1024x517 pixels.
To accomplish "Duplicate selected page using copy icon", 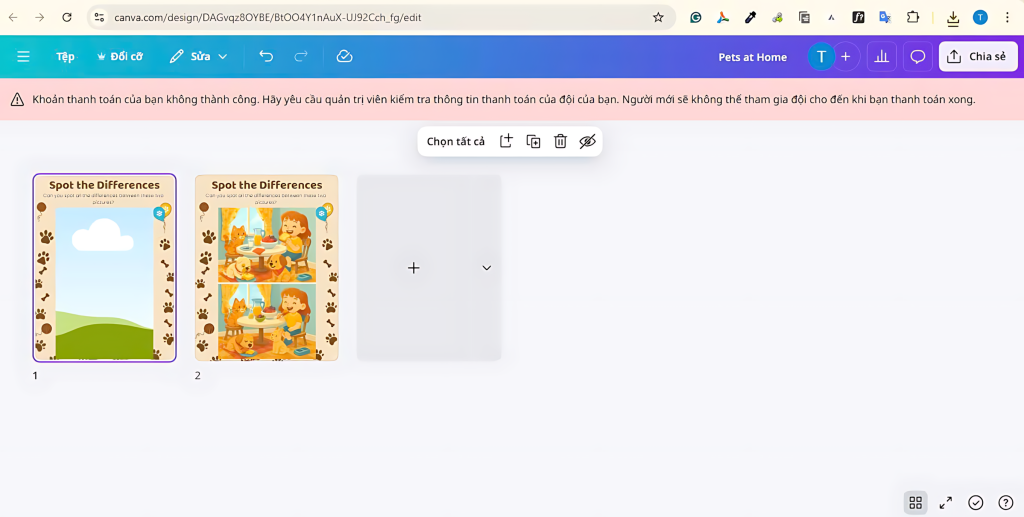I will tap(534, 141).
